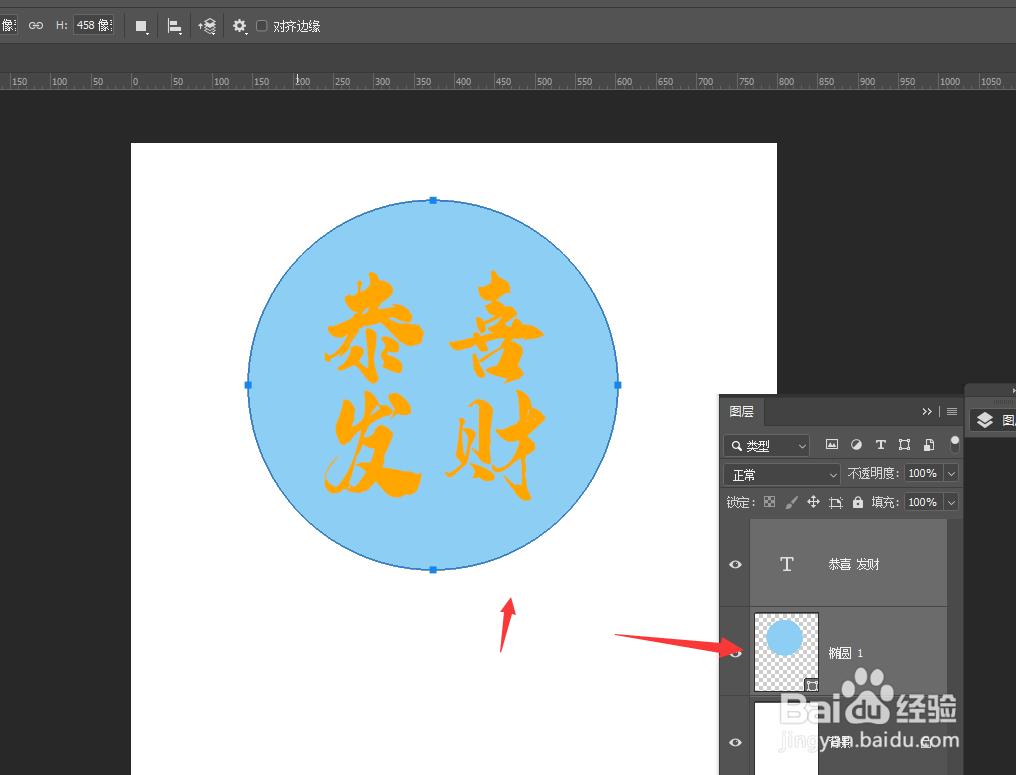Filter layers by smart object icon

[929, 445]
